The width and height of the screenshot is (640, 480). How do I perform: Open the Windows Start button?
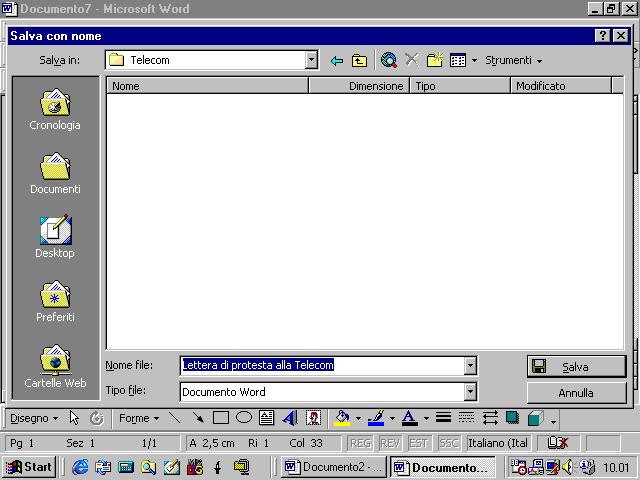tap(29, 467)
